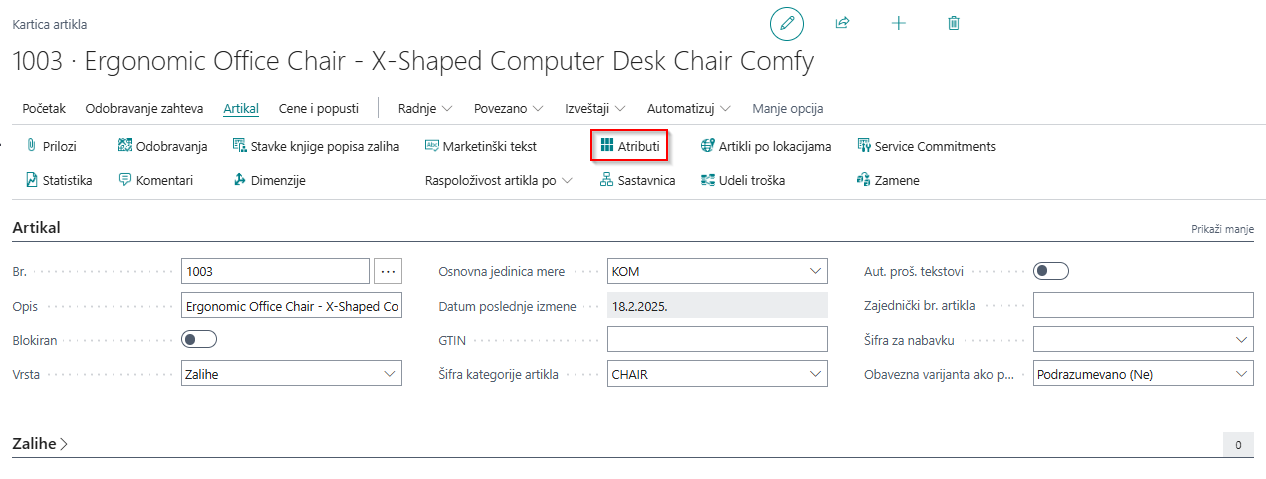1266x479 pixels.
Task: Toggle the Aut. proš. tekstovi switch
Action: pos(1051,271)
